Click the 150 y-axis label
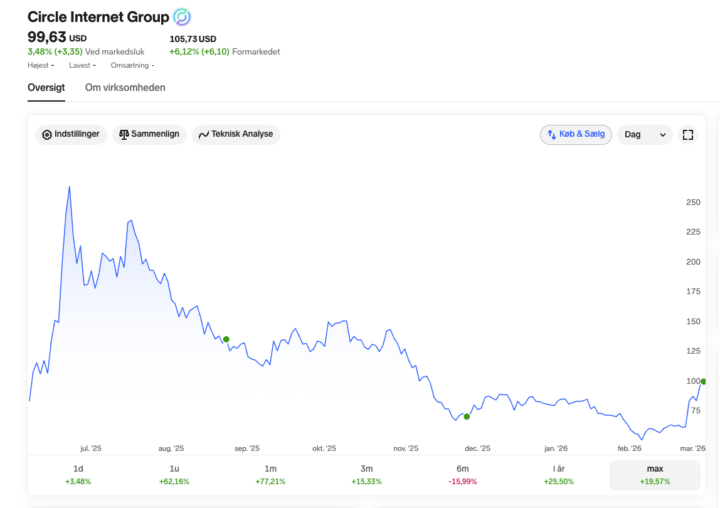Screen dimensions: 720x508 click(x=693, y=321)
